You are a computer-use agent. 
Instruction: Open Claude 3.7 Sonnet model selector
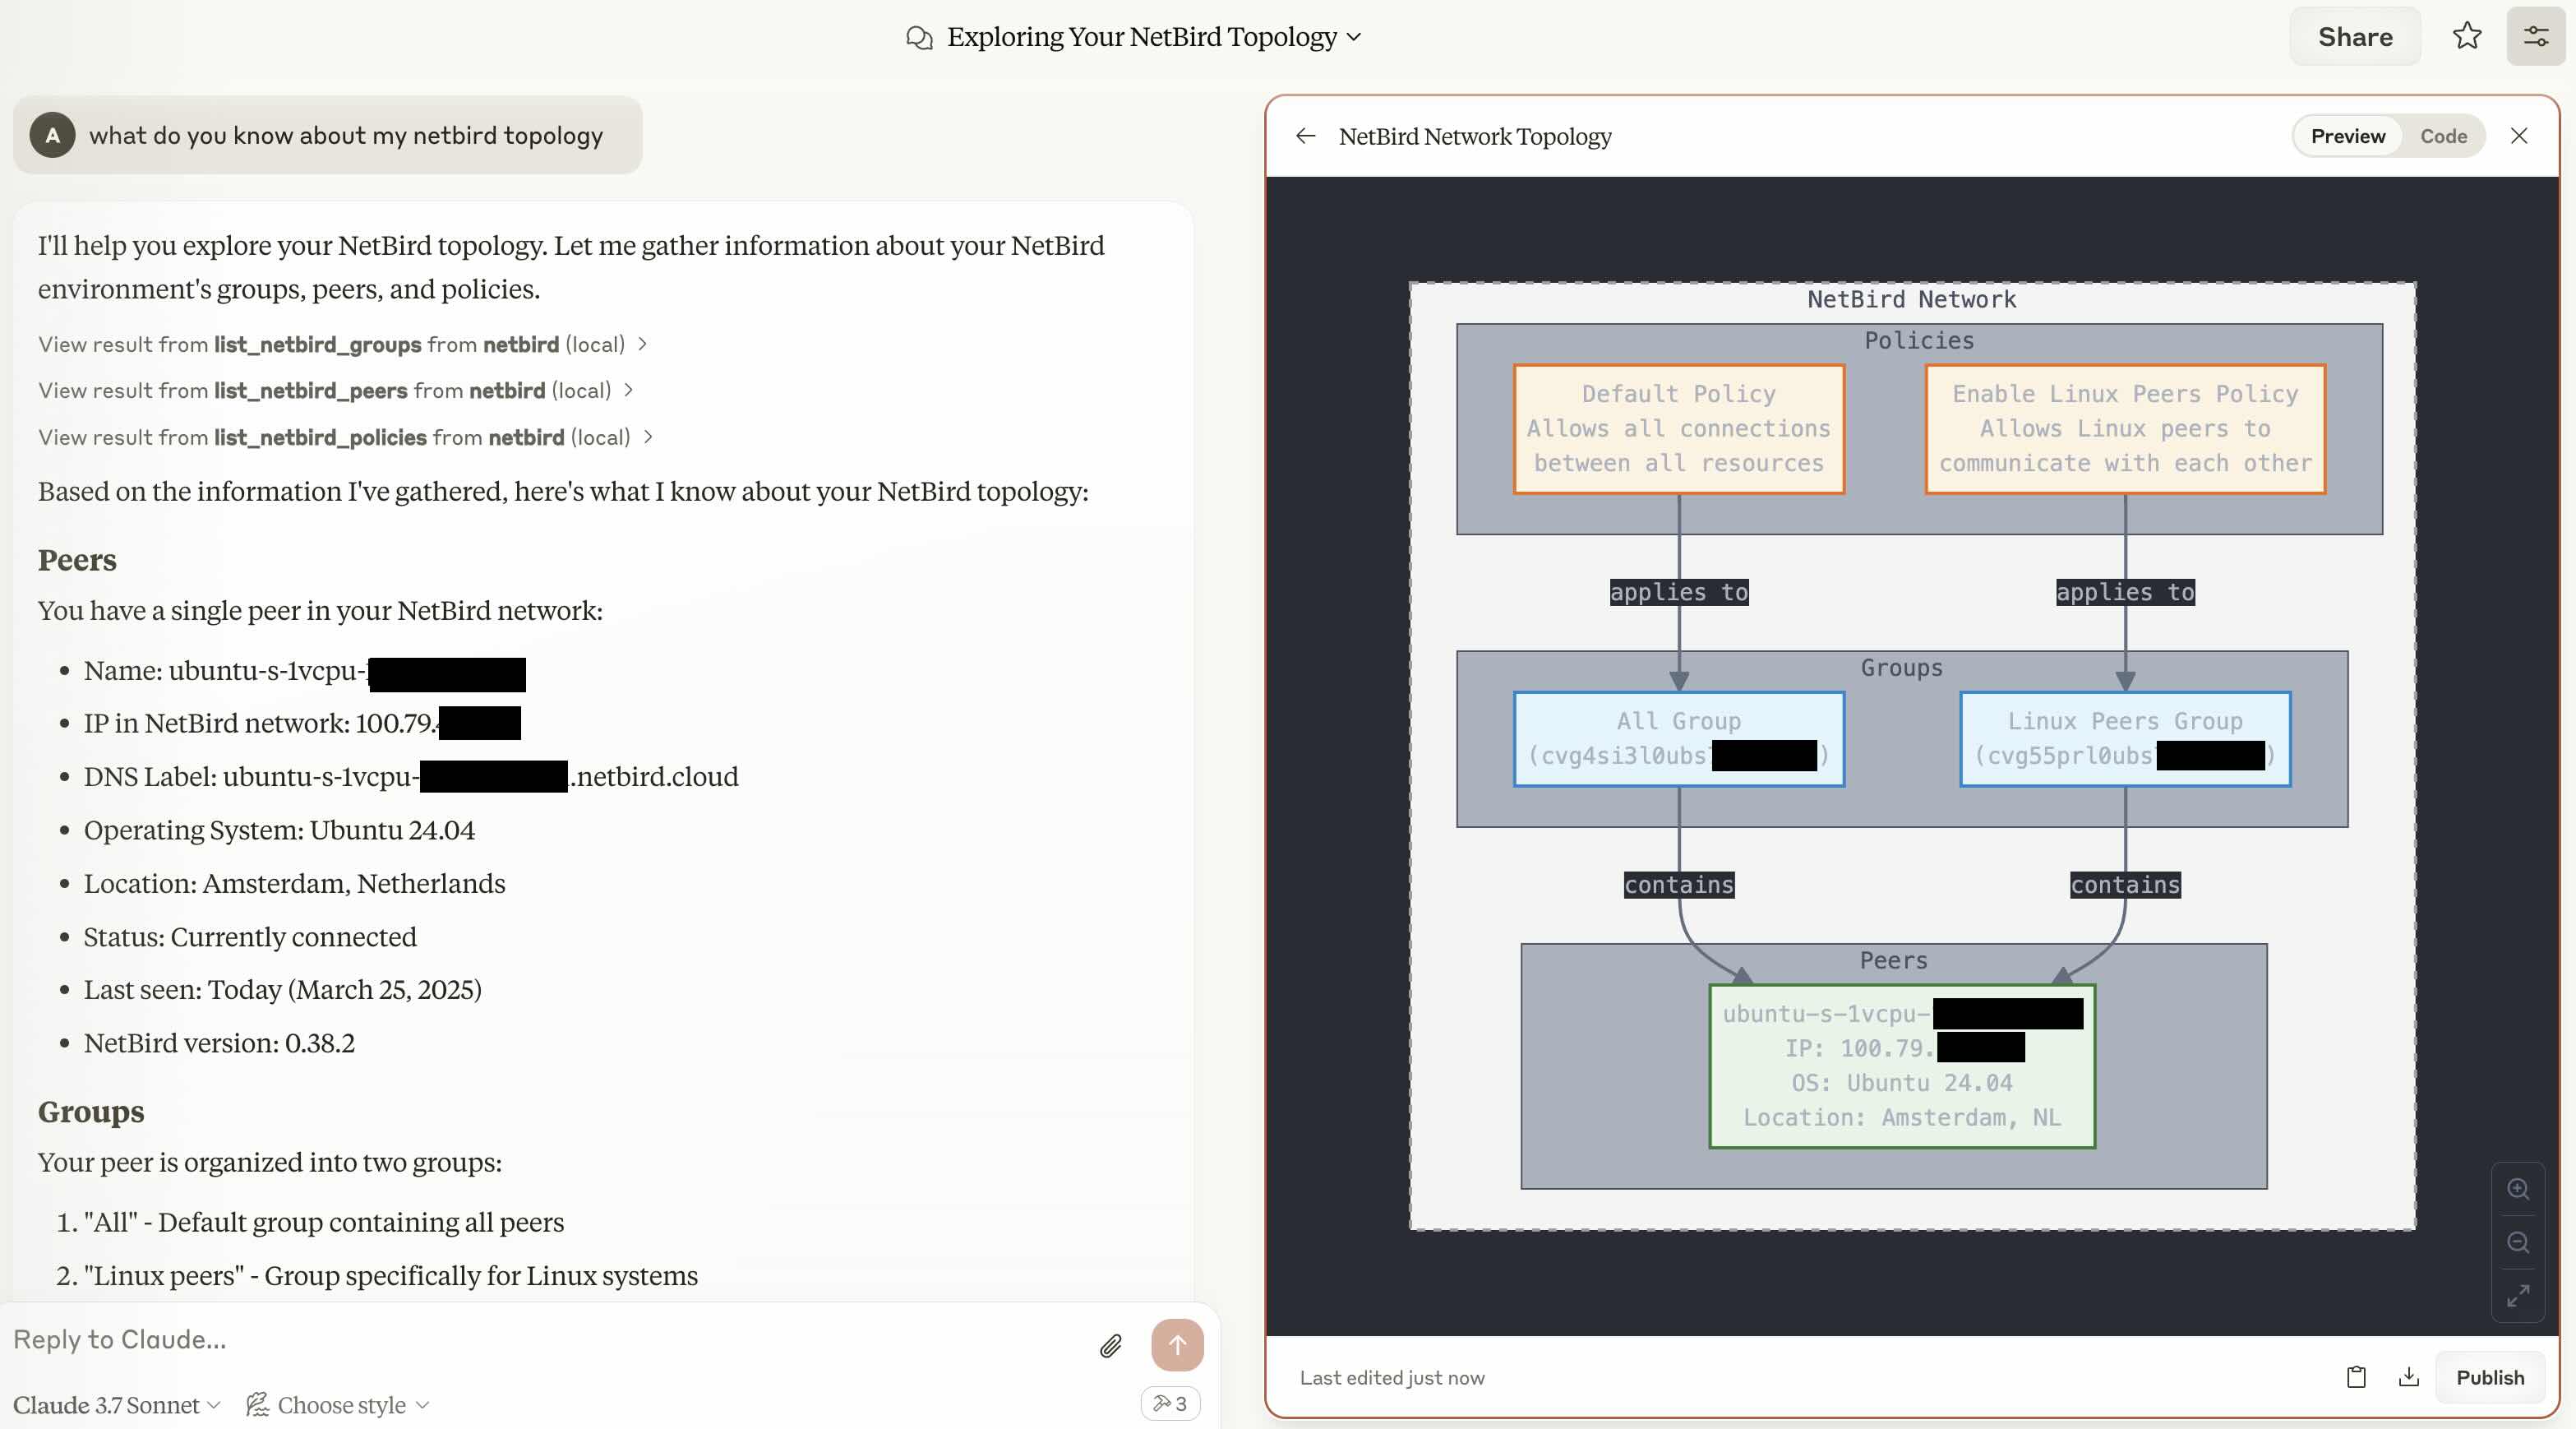pyautogui.click(x=116, y=1405)
